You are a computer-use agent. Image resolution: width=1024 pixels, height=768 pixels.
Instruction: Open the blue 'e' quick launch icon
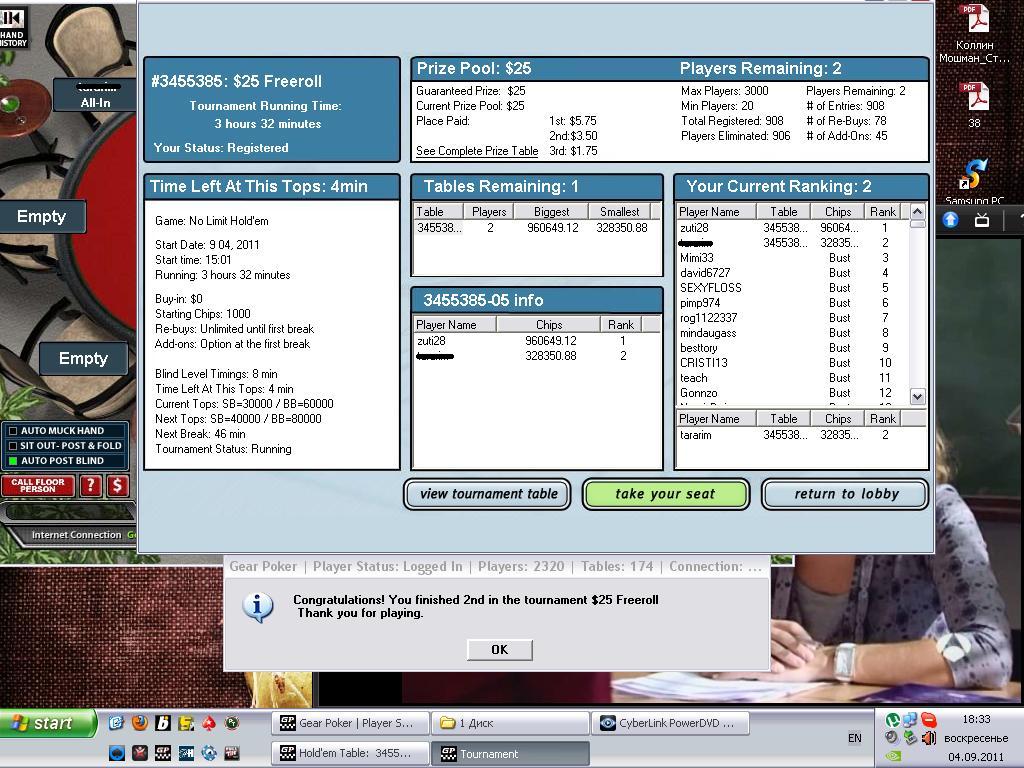117,723
